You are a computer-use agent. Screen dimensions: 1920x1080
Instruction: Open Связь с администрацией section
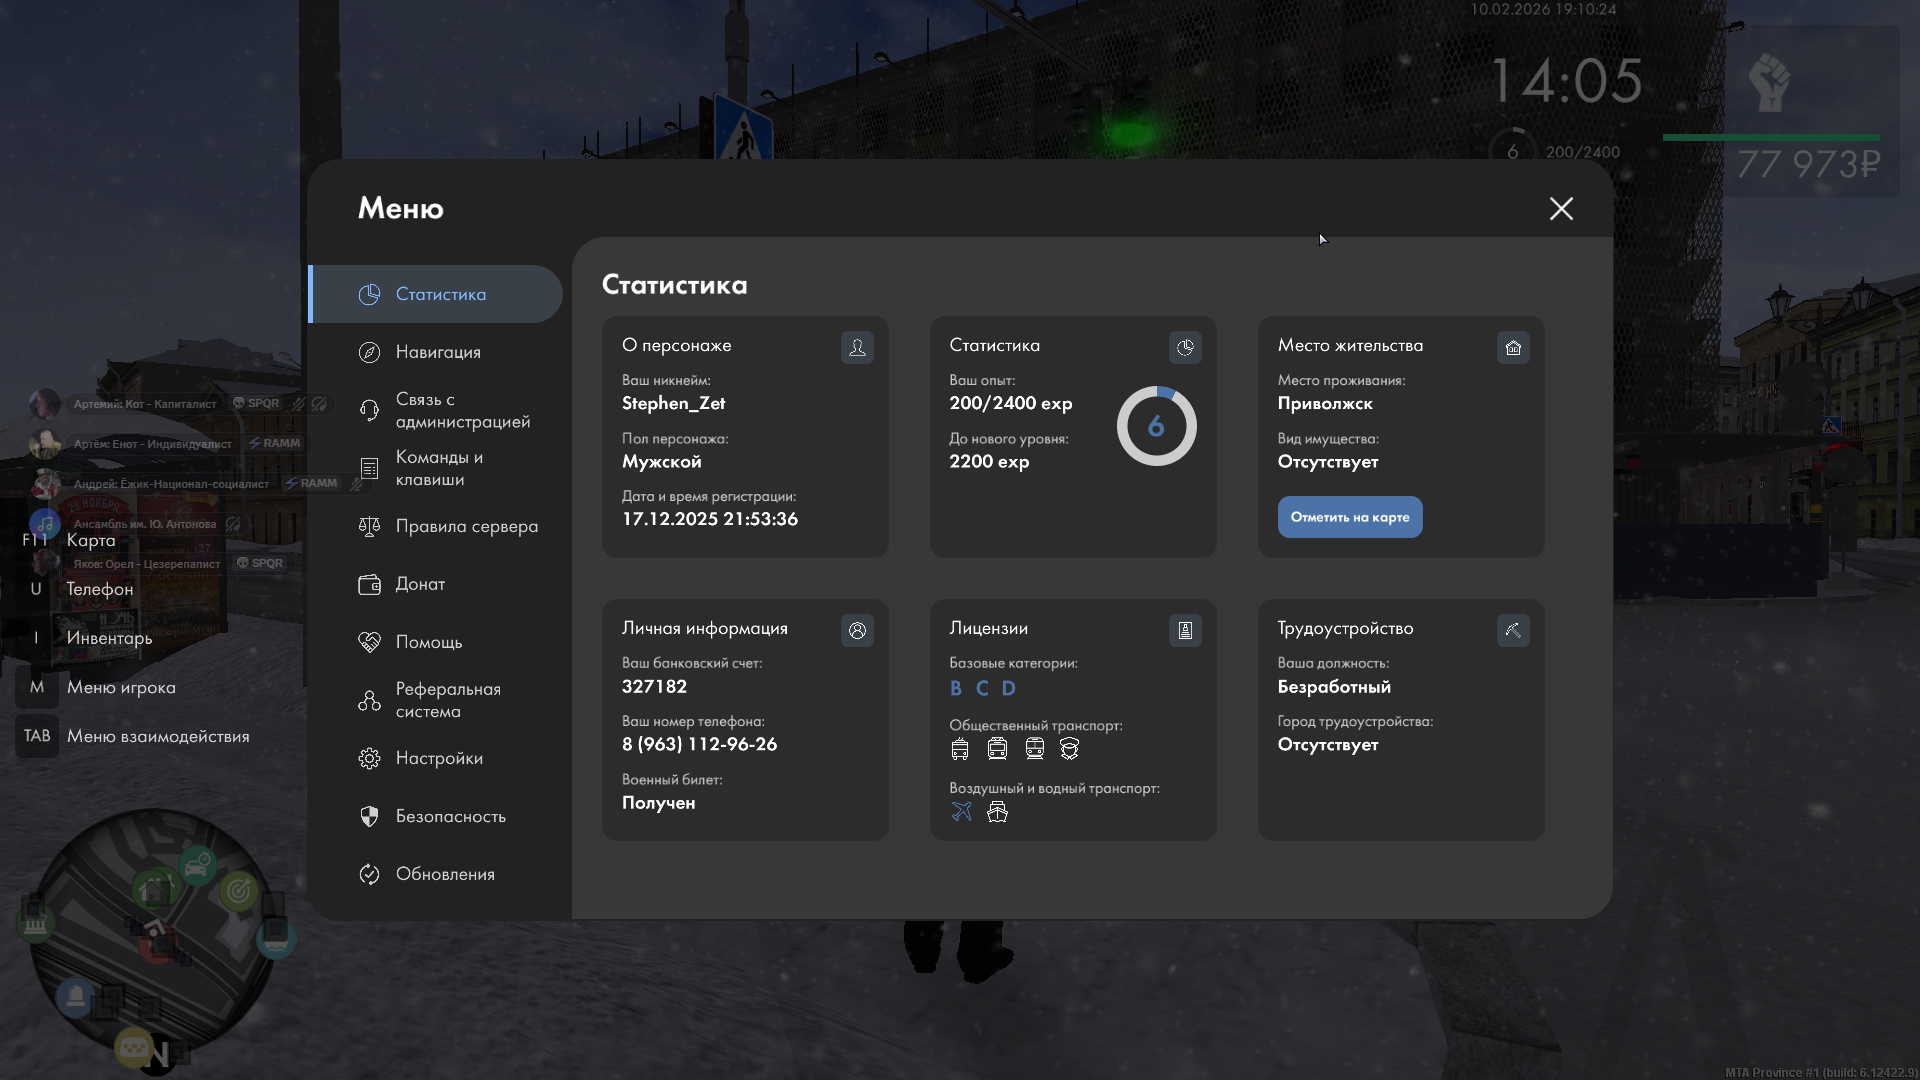point(462,410)
